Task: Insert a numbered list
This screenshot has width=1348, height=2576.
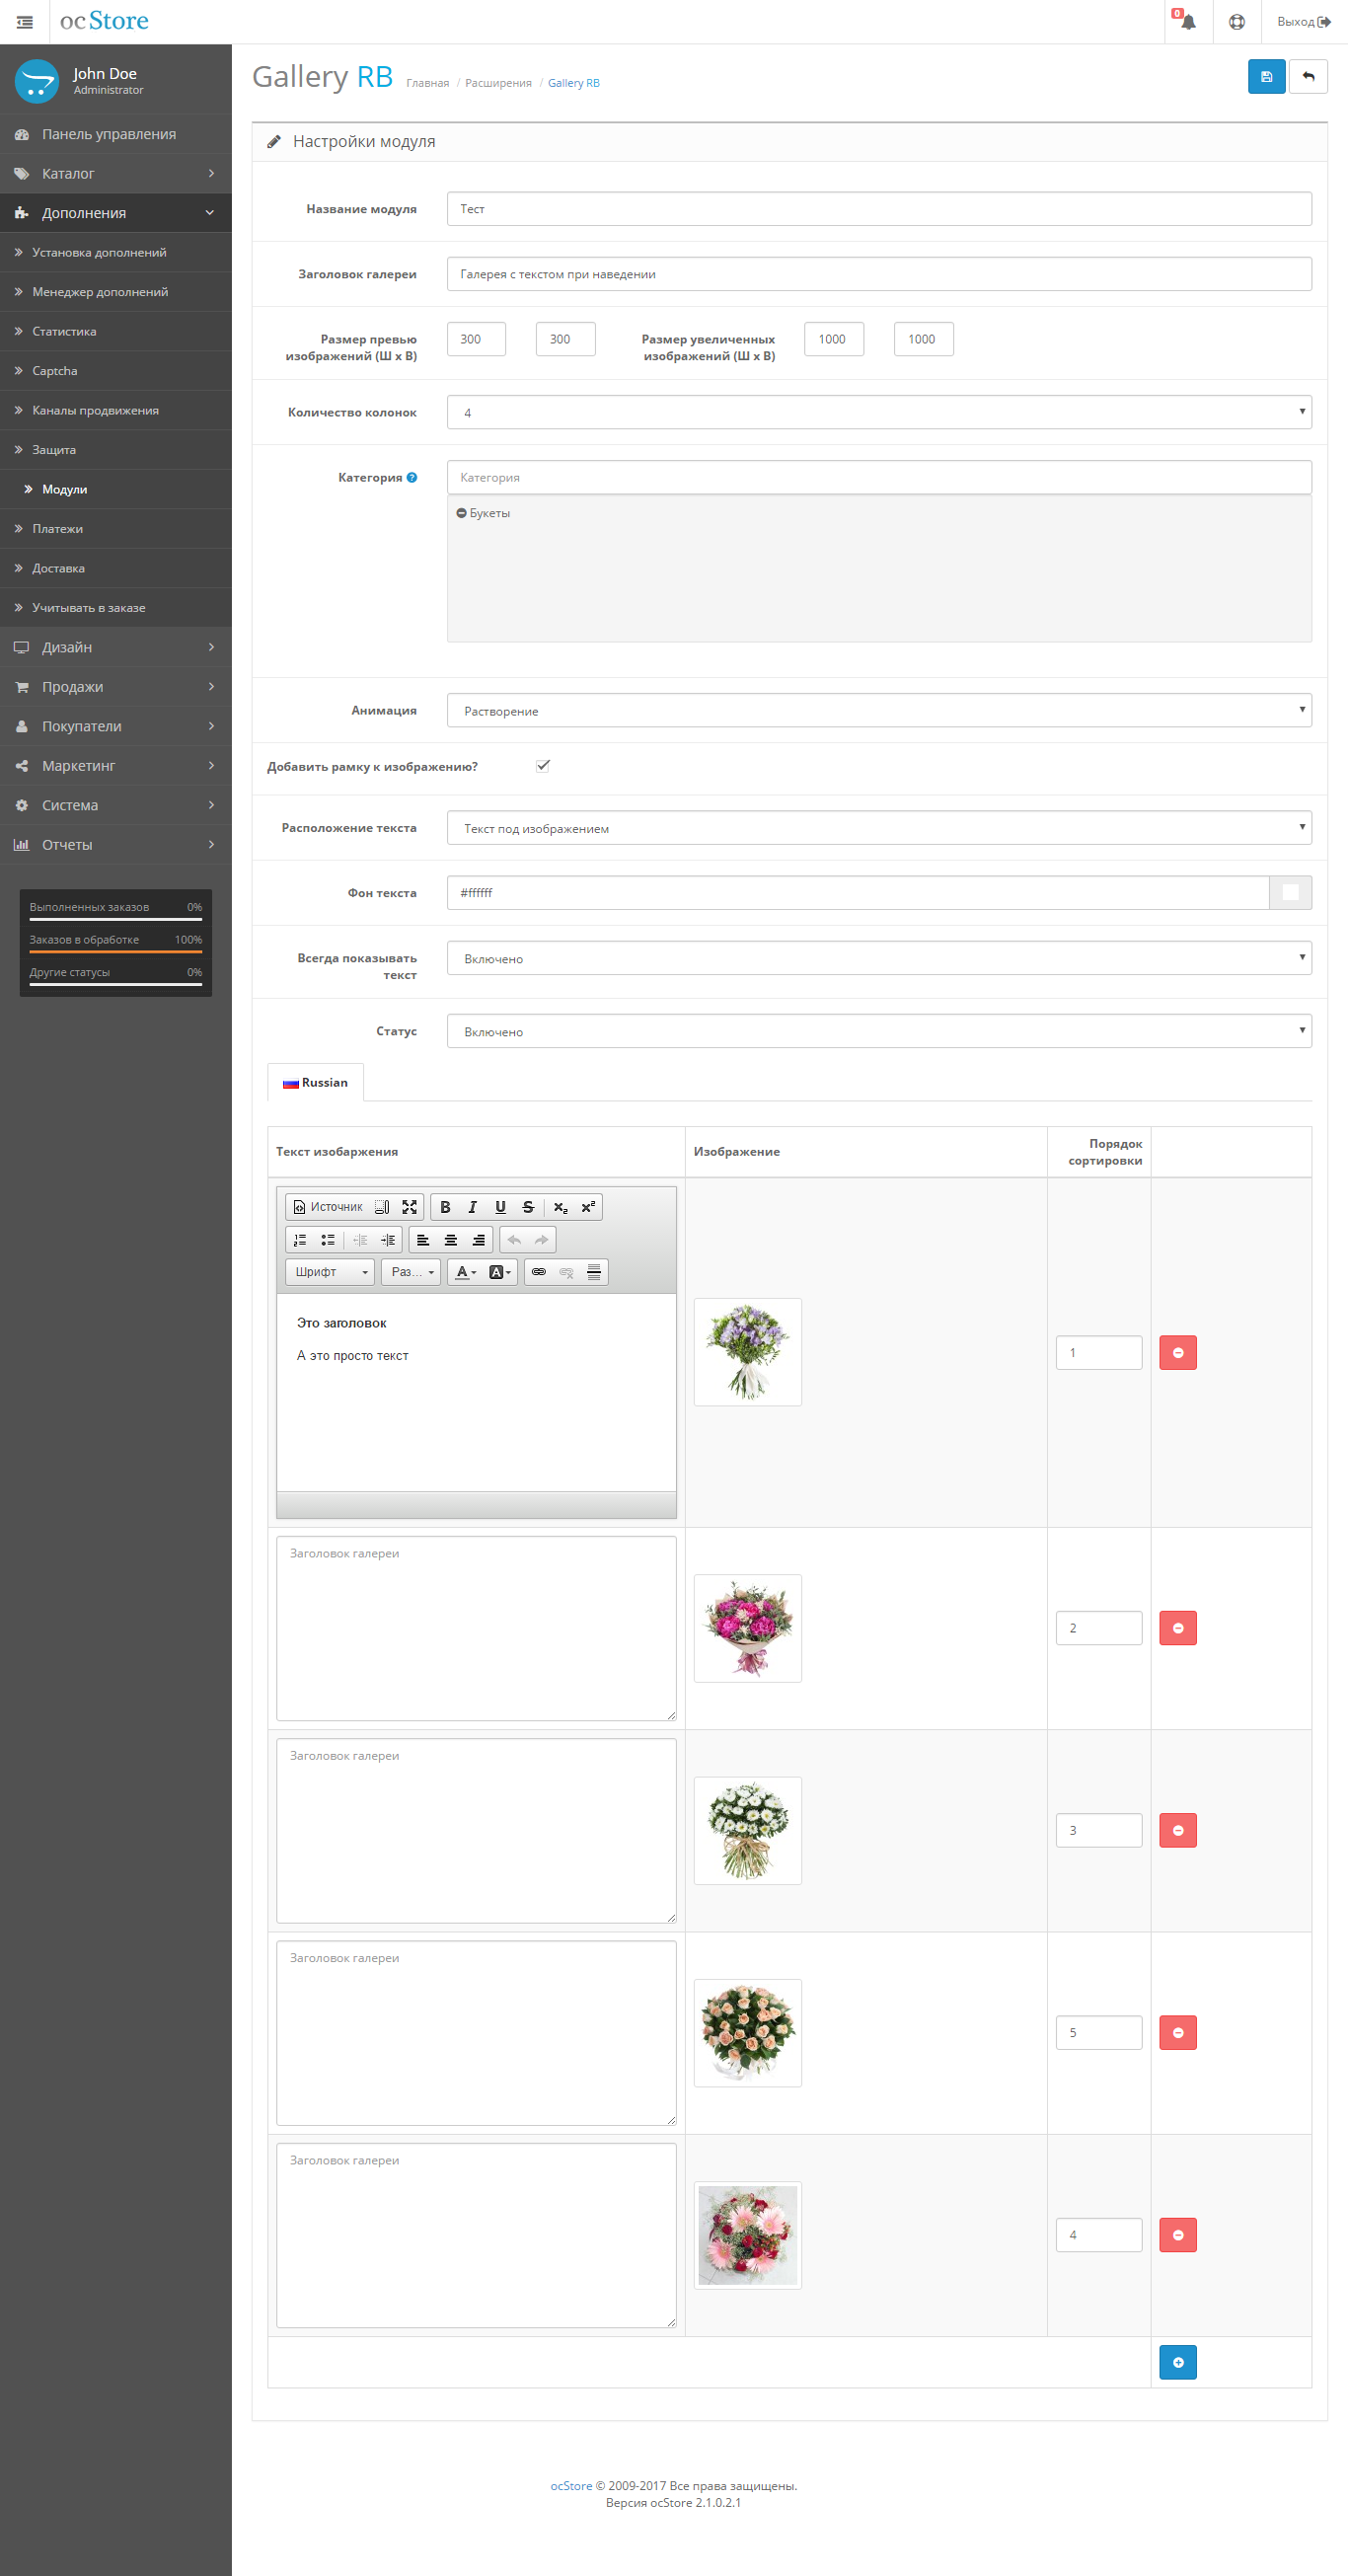Action: coord(300,1240)
